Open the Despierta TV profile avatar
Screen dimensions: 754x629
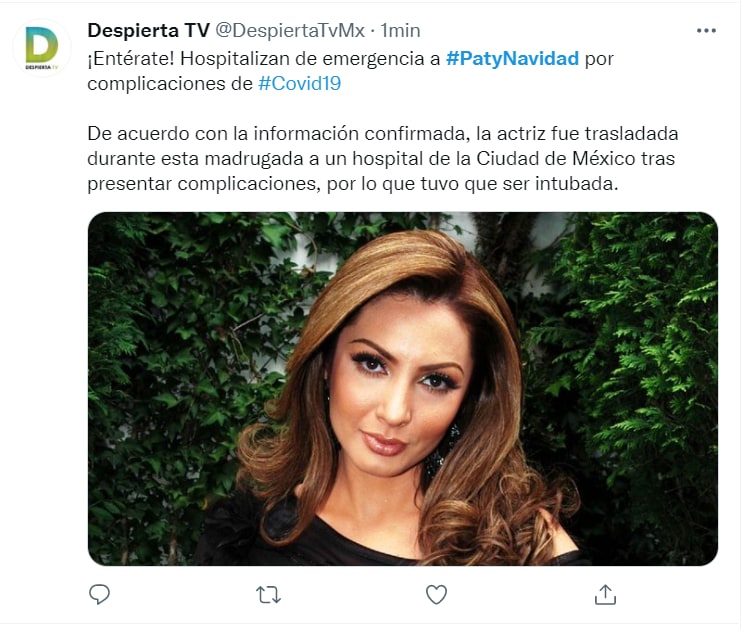(42, 48)
